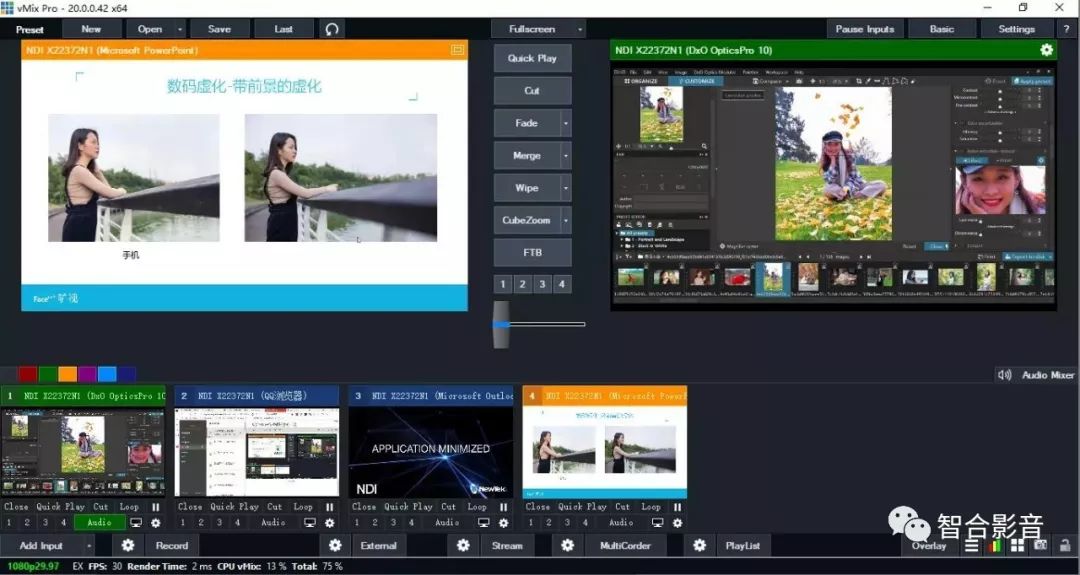Open the Add Input dropdown arrow
The width and height of the screenshot is (1080, 575).
[x=89, y=545]
